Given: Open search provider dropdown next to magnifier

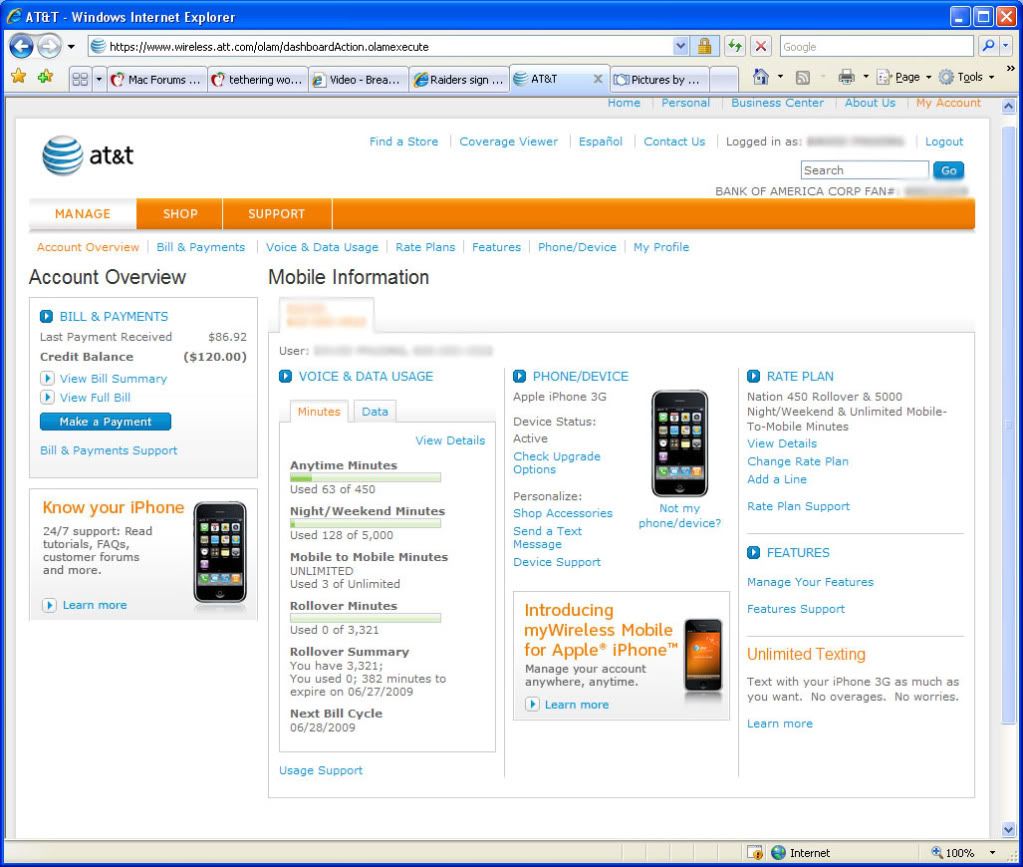Looking at the screenshot, I should (x=1005, y=46).
